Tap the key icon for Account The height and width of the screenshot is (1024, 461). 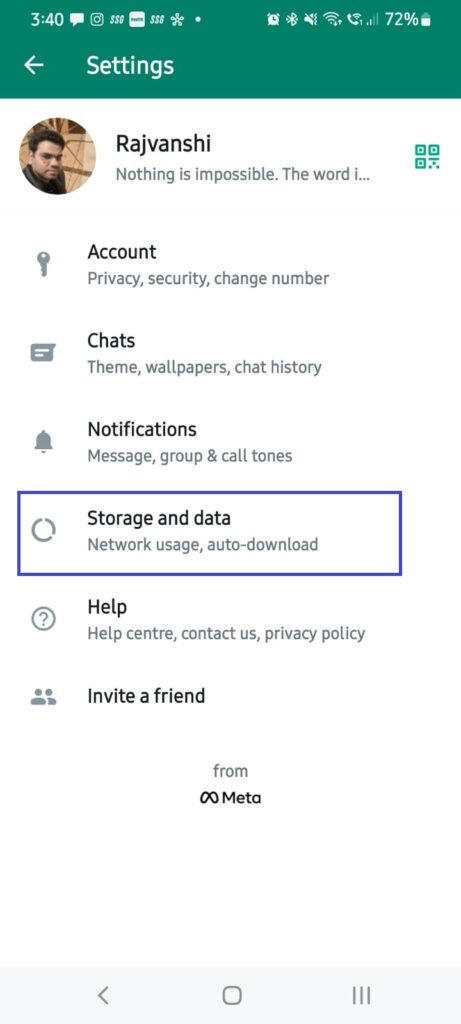click(x=44, y=264)
